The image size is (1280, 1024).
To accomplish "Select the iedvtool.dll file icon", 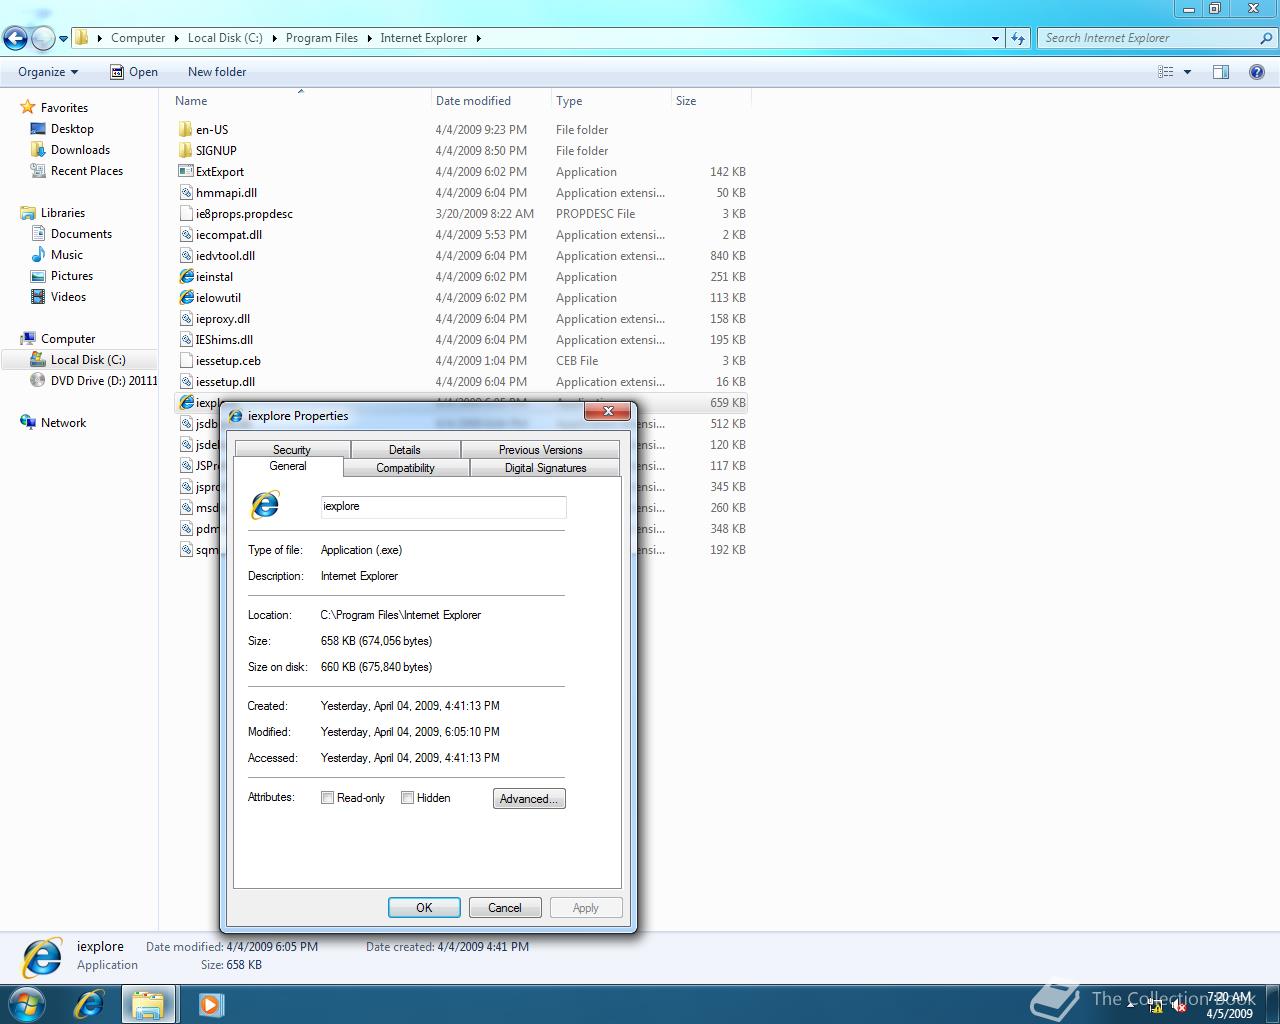I will 185,256.
